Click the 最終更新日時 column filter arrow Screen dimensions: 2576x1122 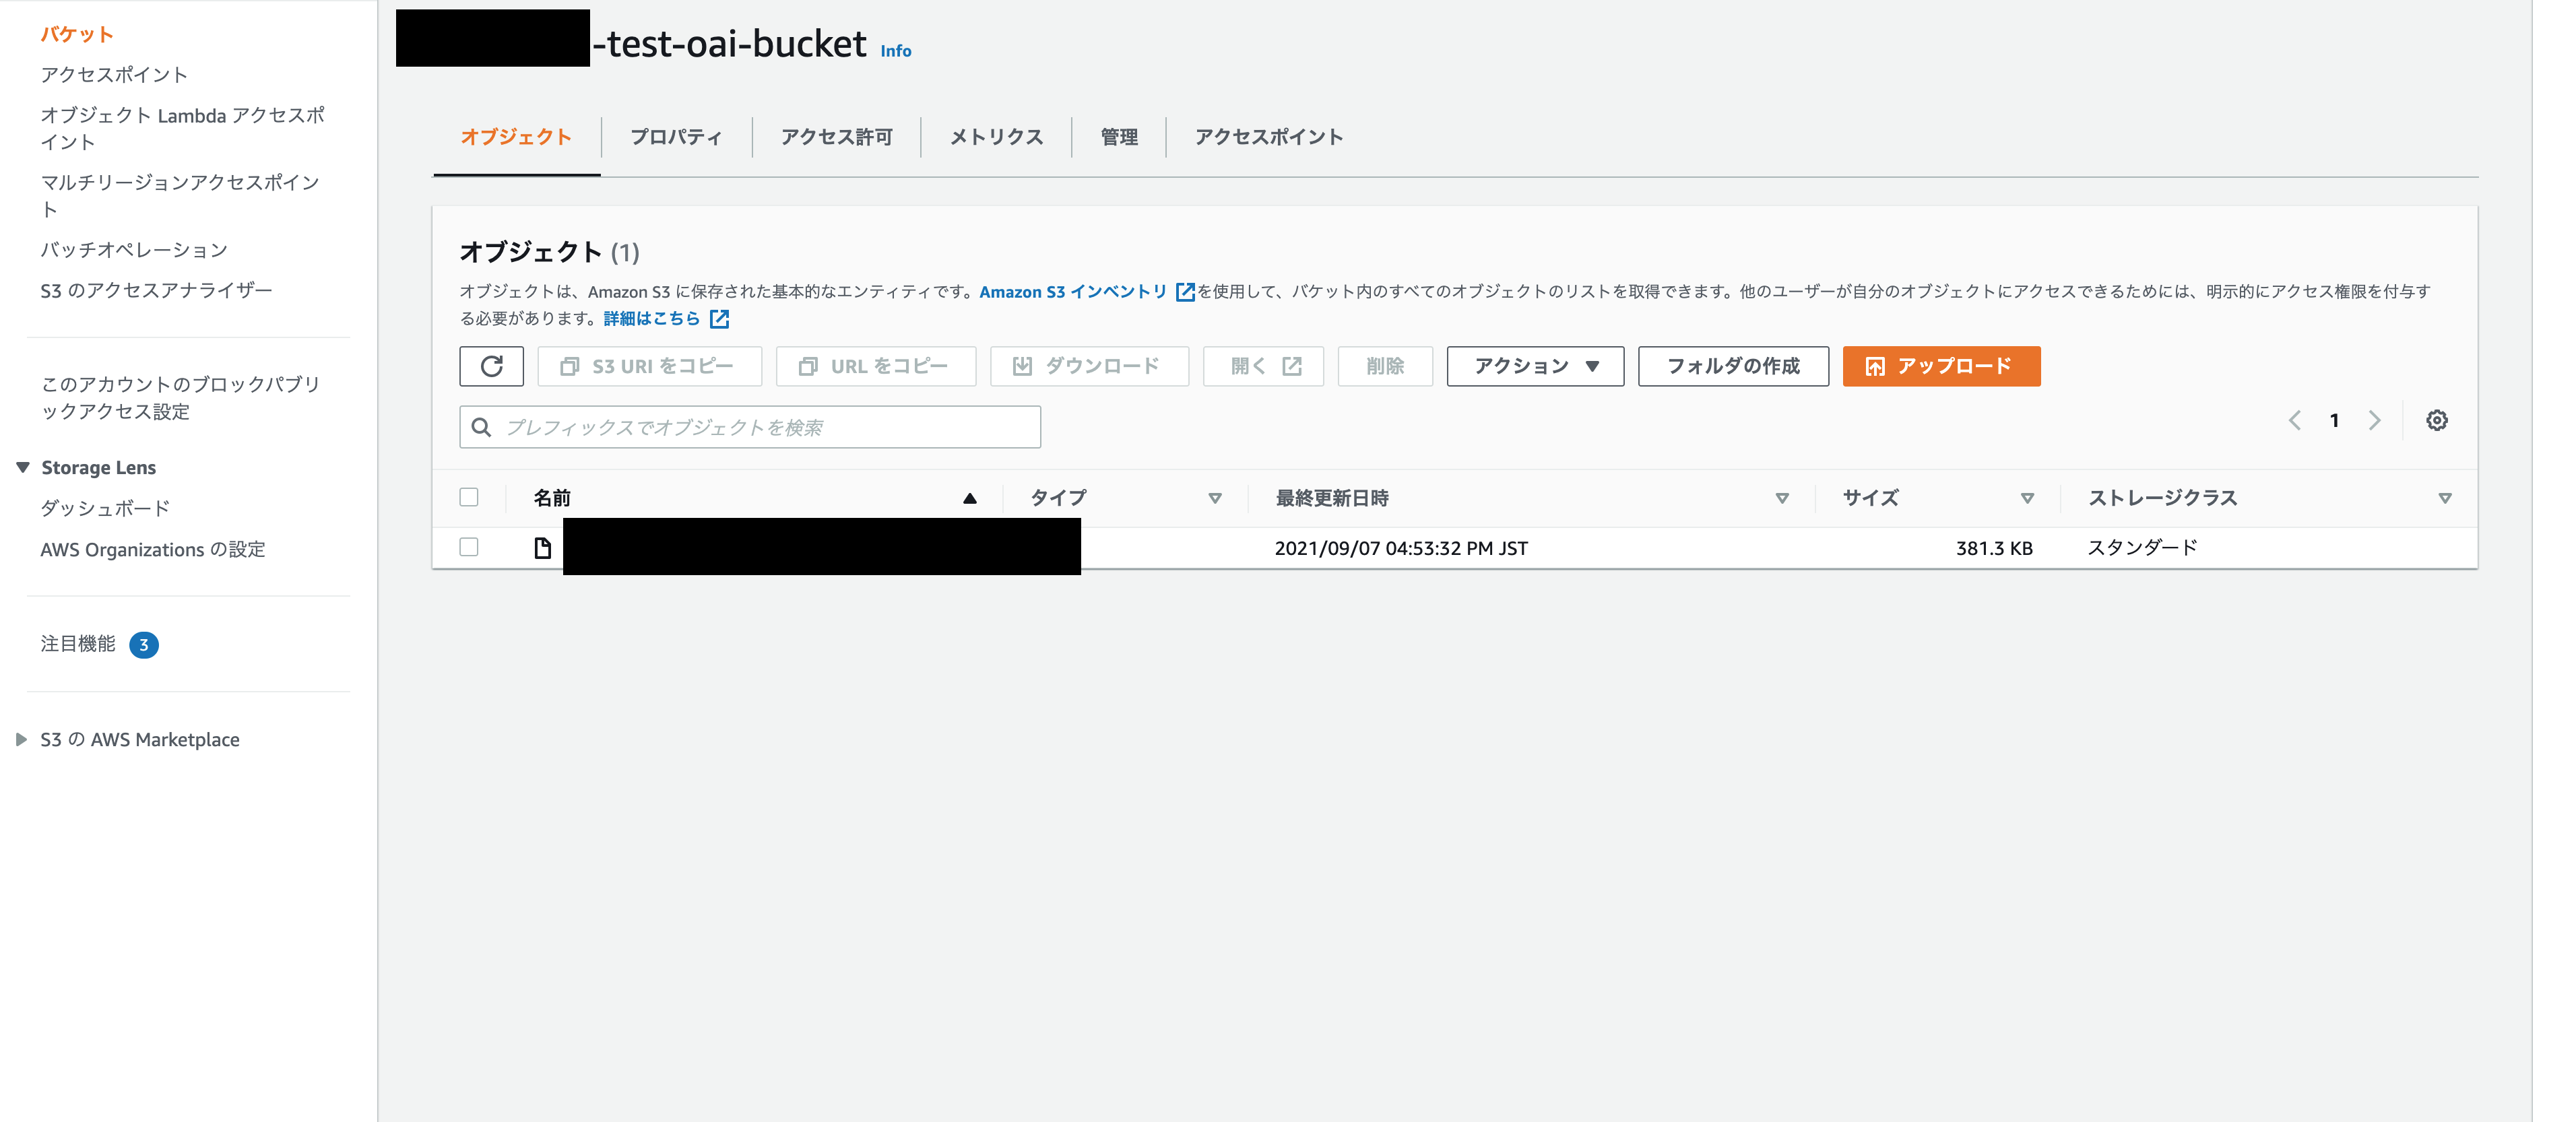(x=1781, y=497)
